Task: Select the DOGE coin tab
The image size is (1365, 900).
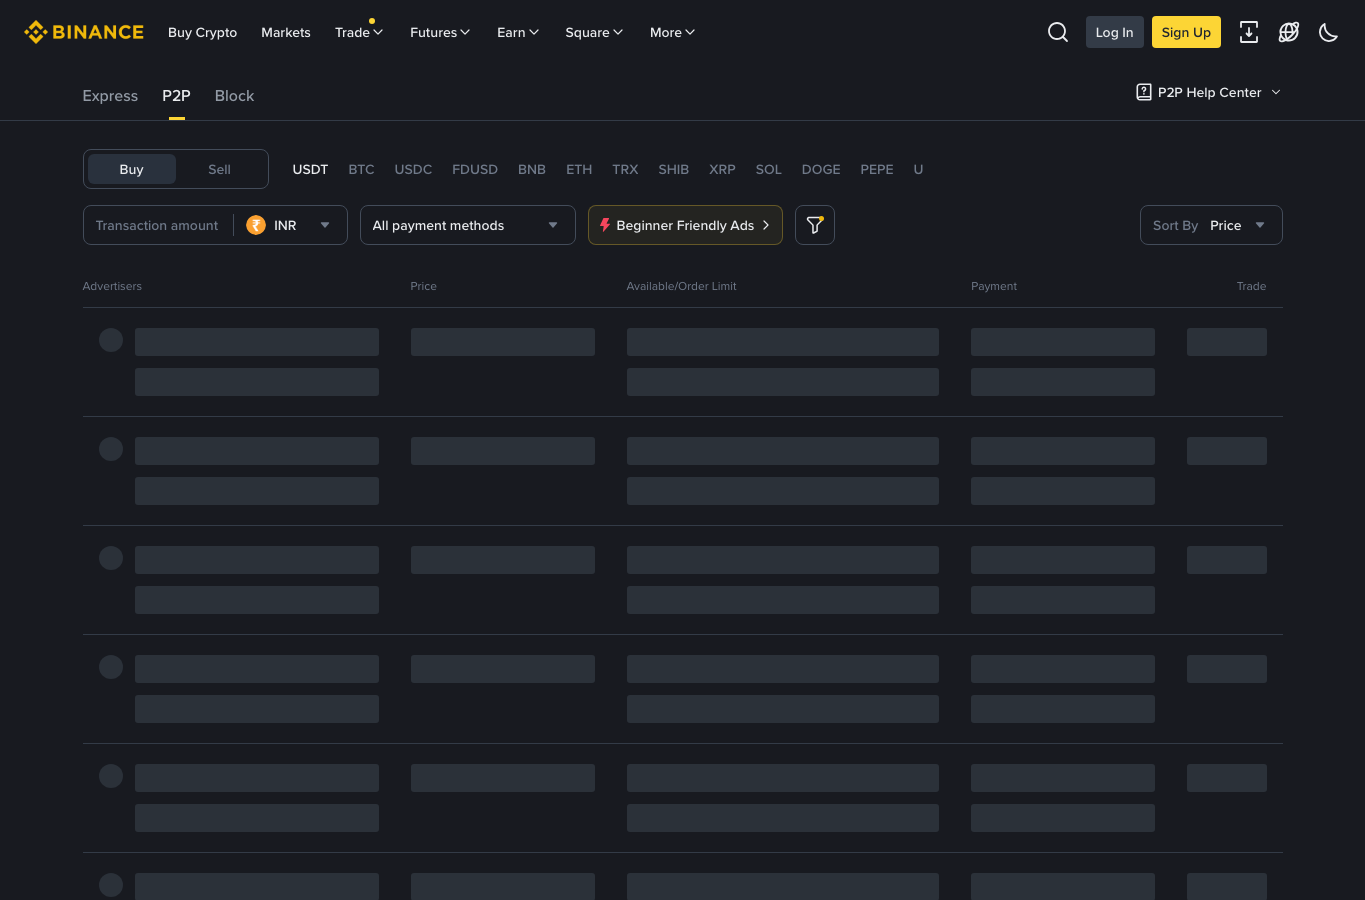Action: coord(821,169)
